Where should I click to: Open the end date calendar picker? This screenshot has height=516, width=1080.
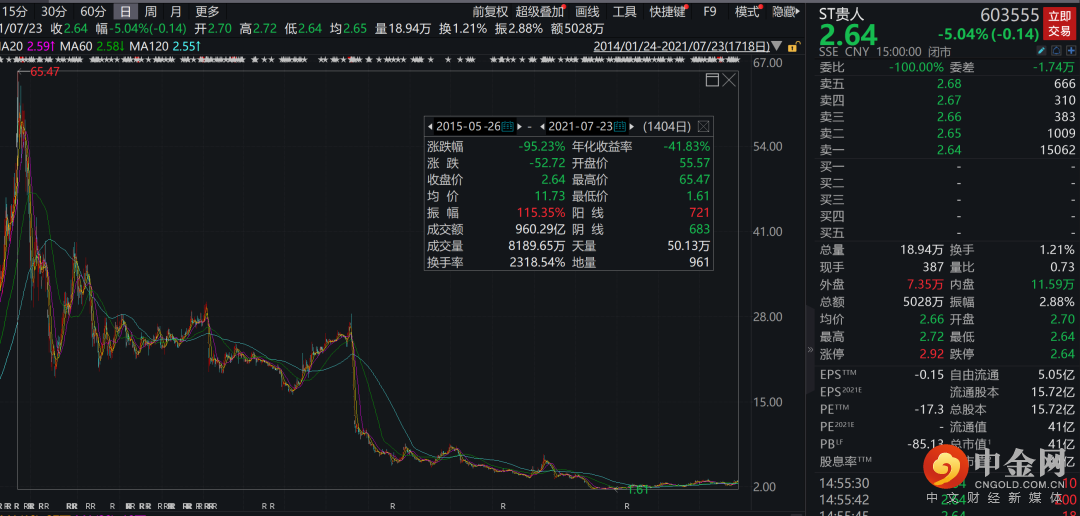(619, 127)
